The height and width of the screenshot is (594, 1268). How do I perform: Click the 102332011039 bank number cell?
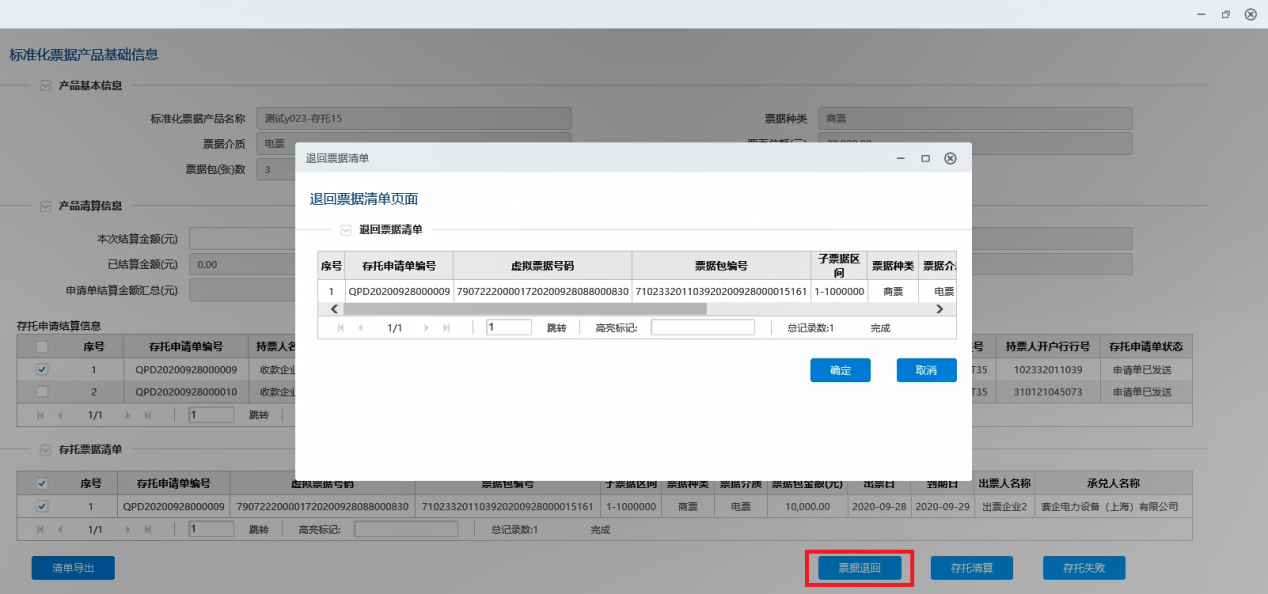tap(1048, 369)
